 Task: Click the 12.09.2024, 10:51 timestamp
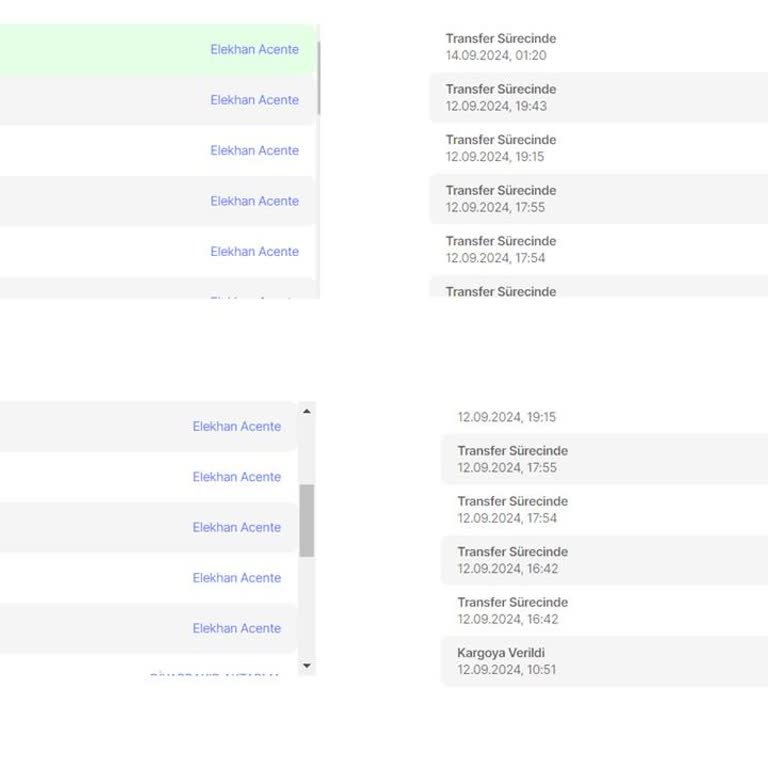(506, 670)
